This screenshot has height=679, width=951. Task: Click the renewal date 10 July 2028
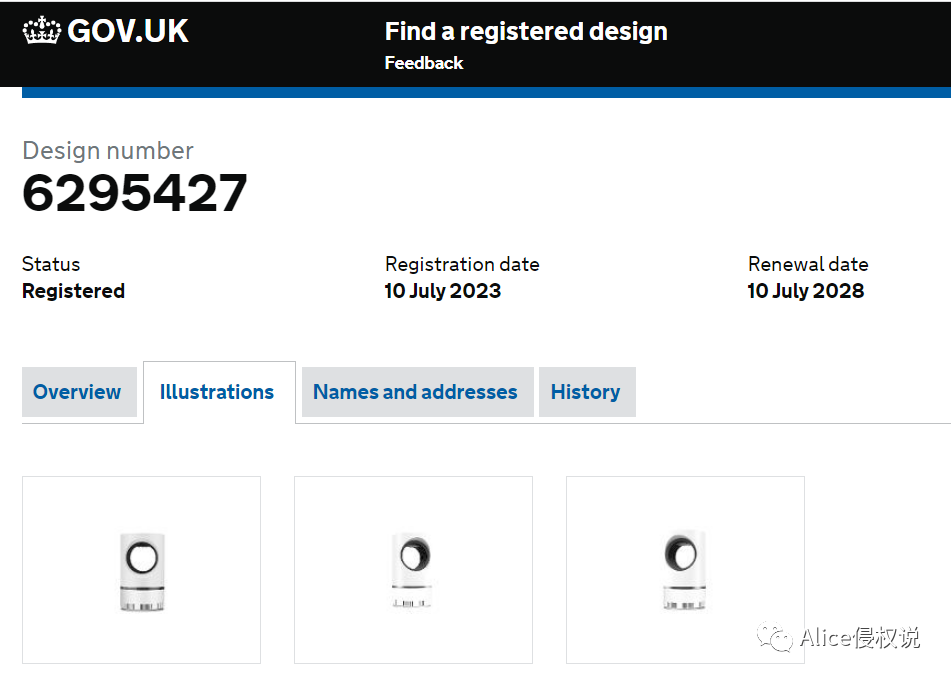[806, 291]
